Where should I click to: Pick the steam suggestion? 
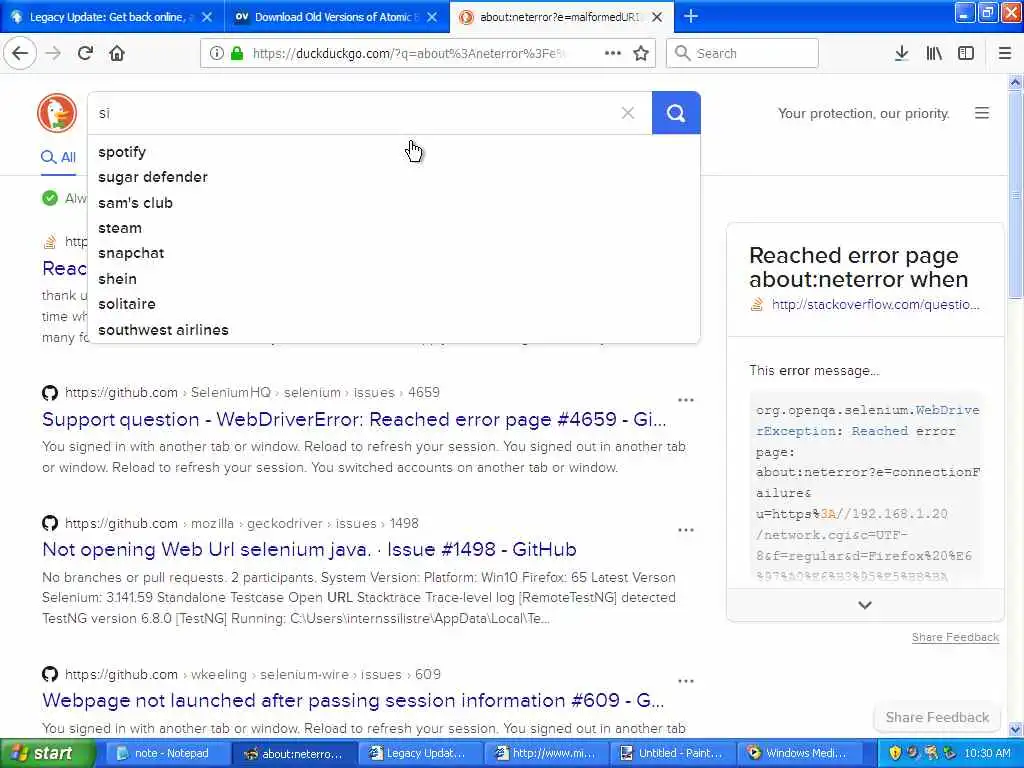click(x=394, y=228)
